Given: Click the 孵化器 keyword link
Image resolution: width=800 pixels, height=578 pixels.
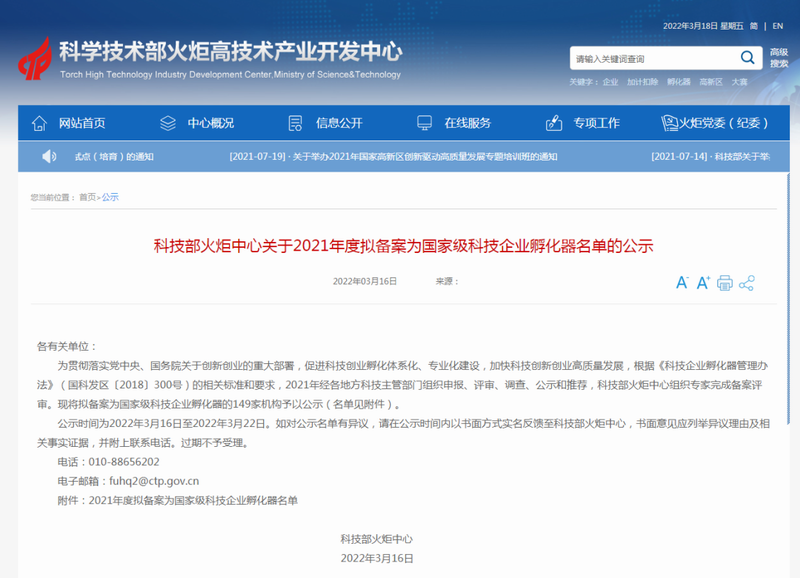Looking at the screenshot, I should [679, 82].
